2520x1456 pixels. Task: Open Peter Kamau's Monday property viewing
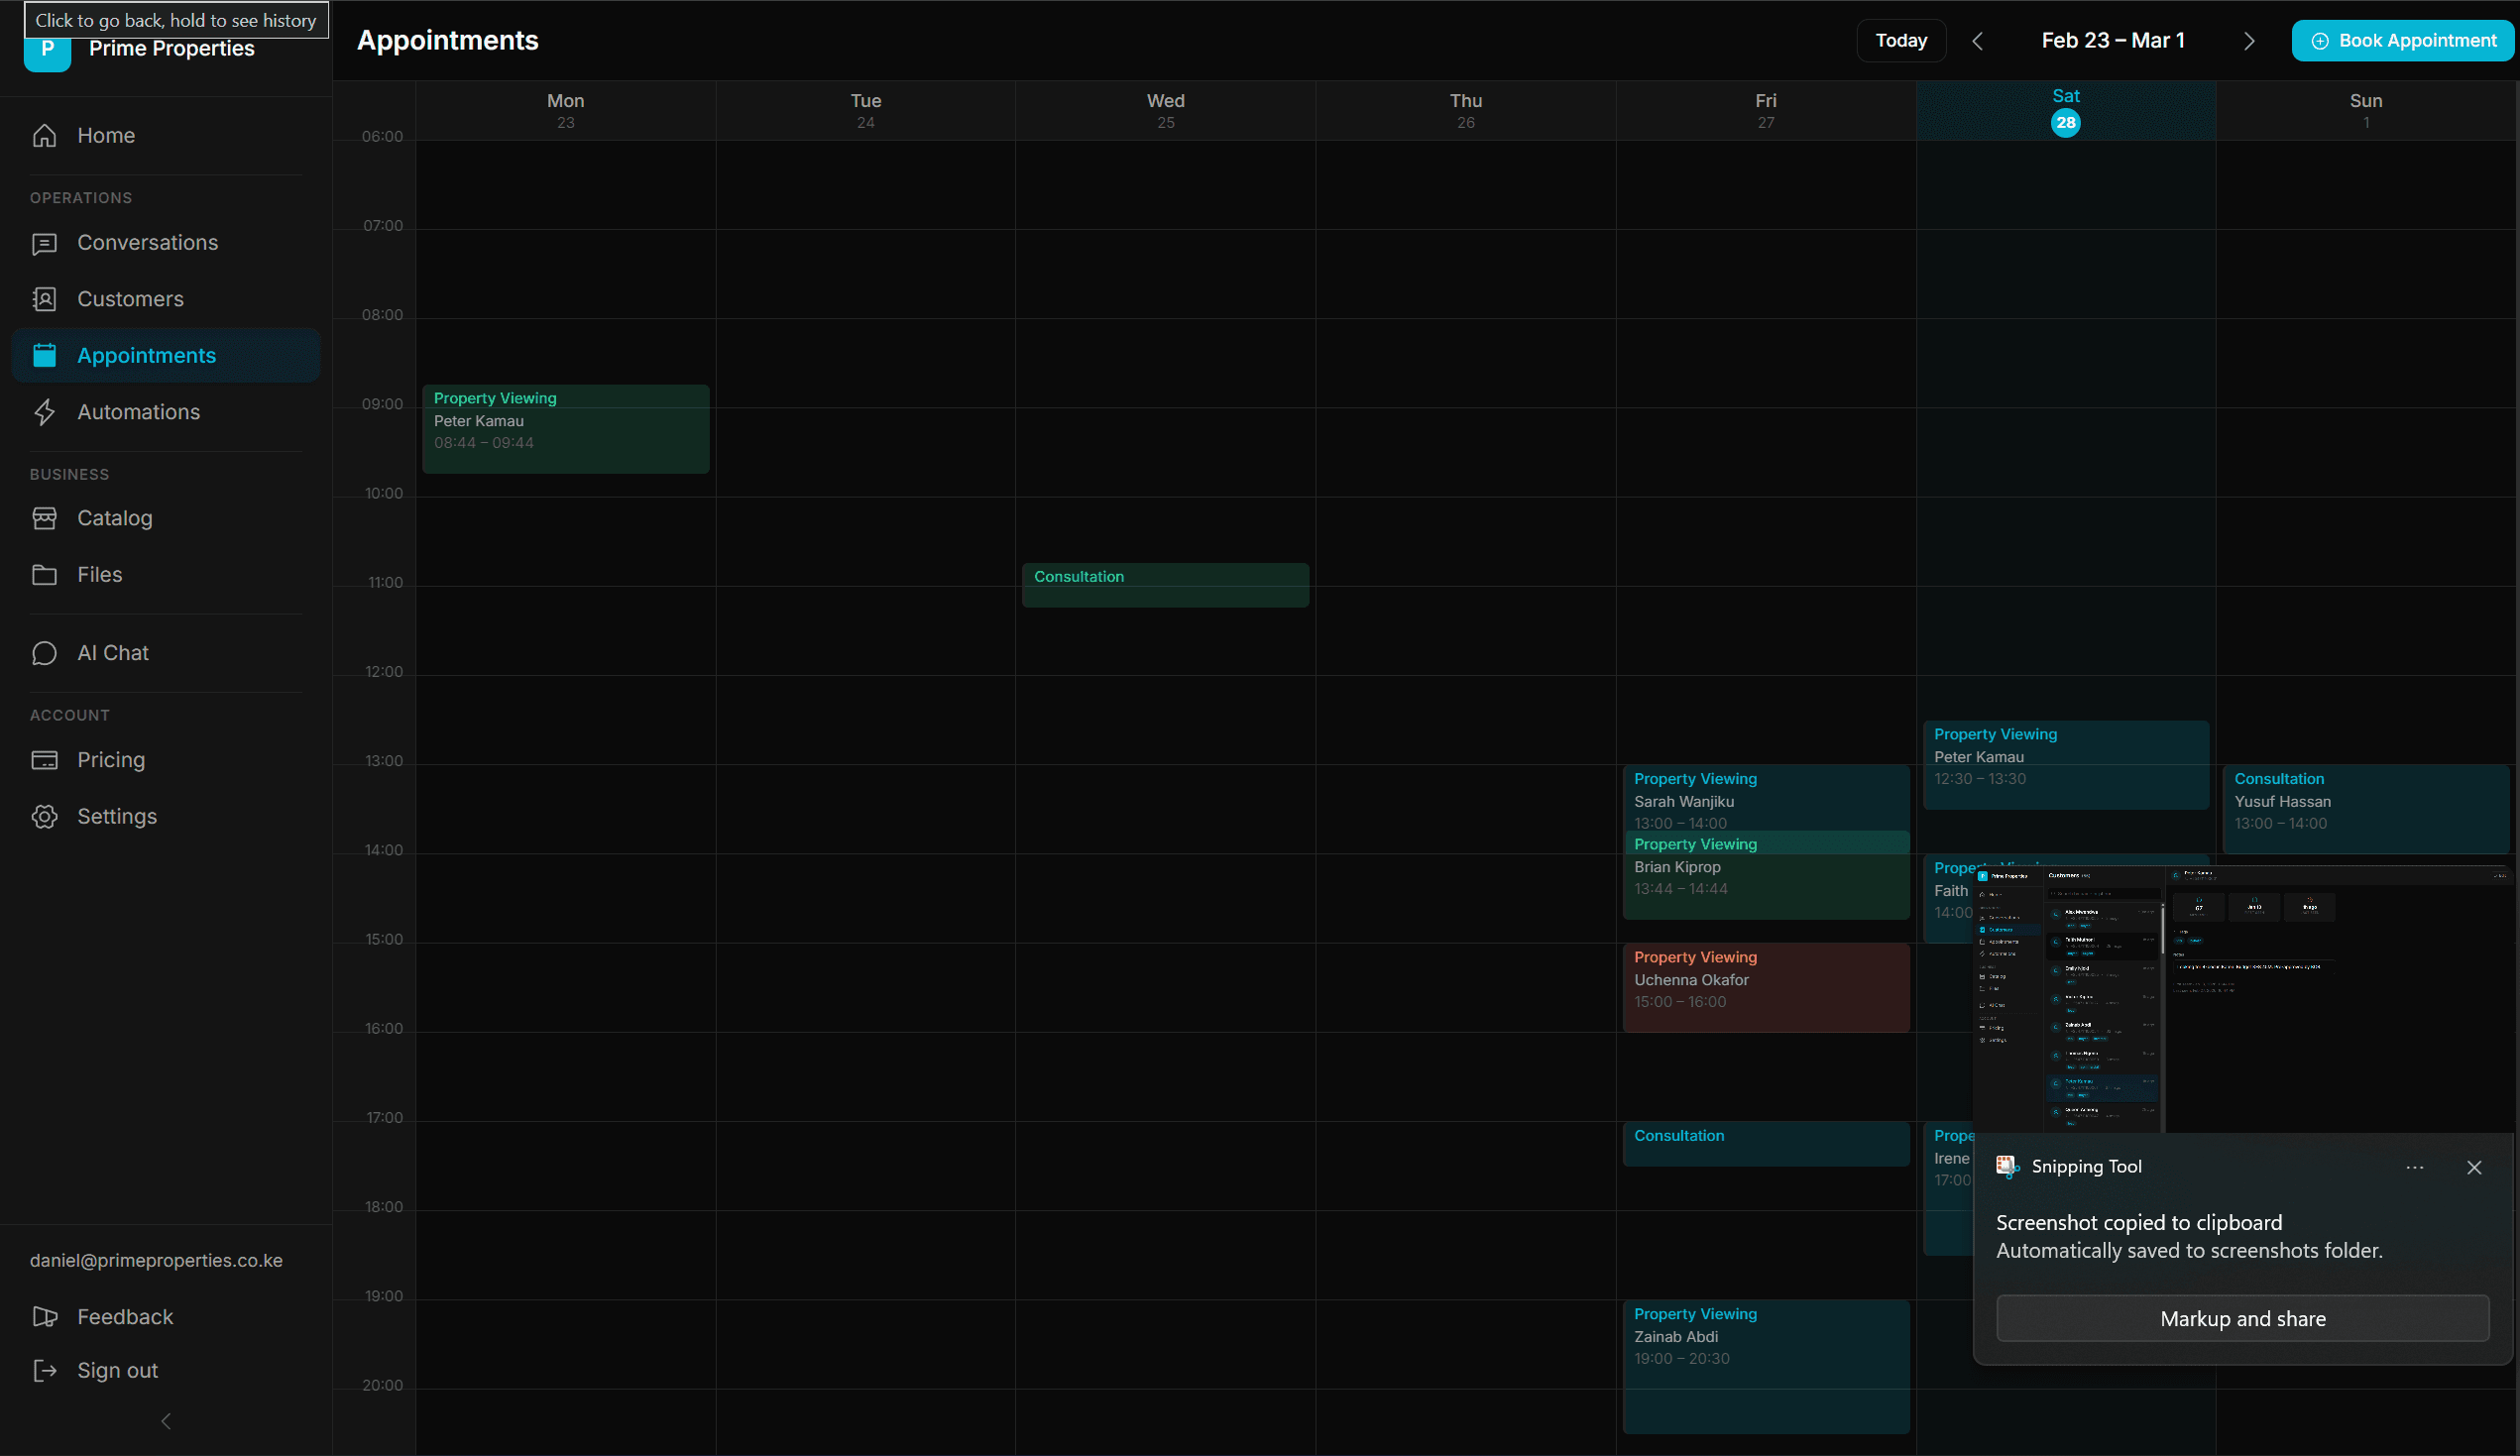coord(566,428)
